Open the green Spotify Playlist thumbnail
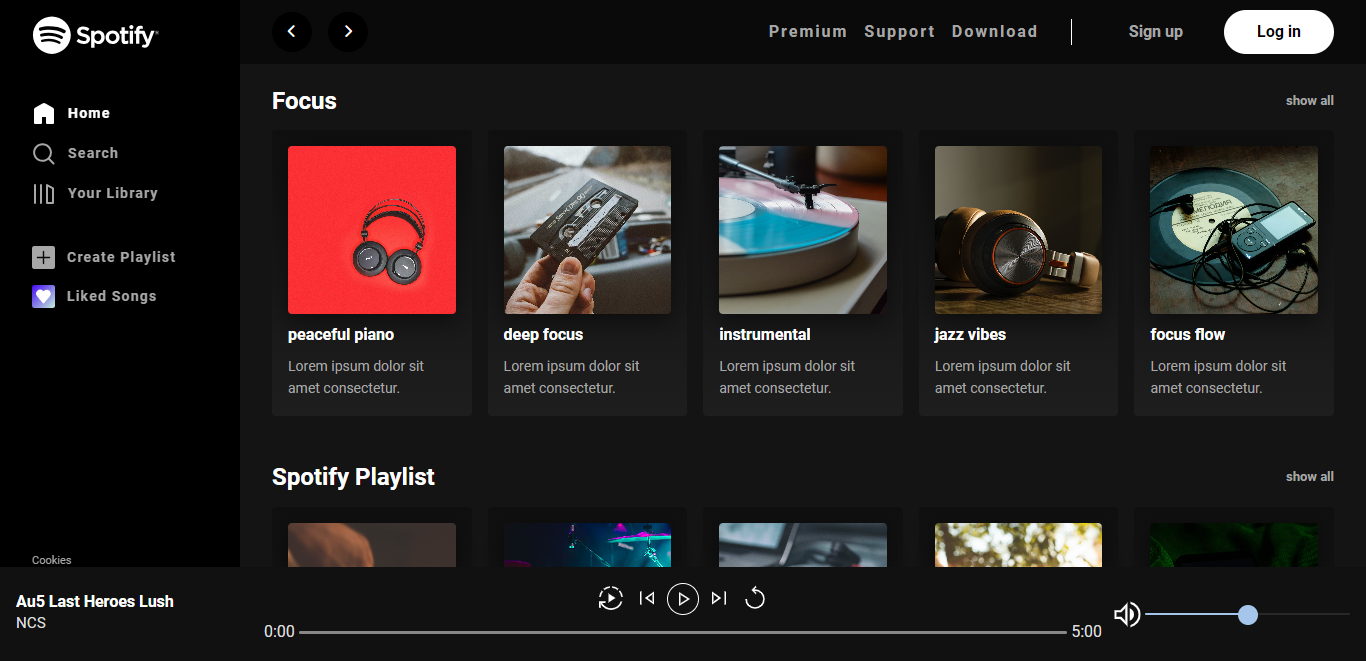Image resolution: width=1366 pixels, height=661 pixels. pos(1234,545)
